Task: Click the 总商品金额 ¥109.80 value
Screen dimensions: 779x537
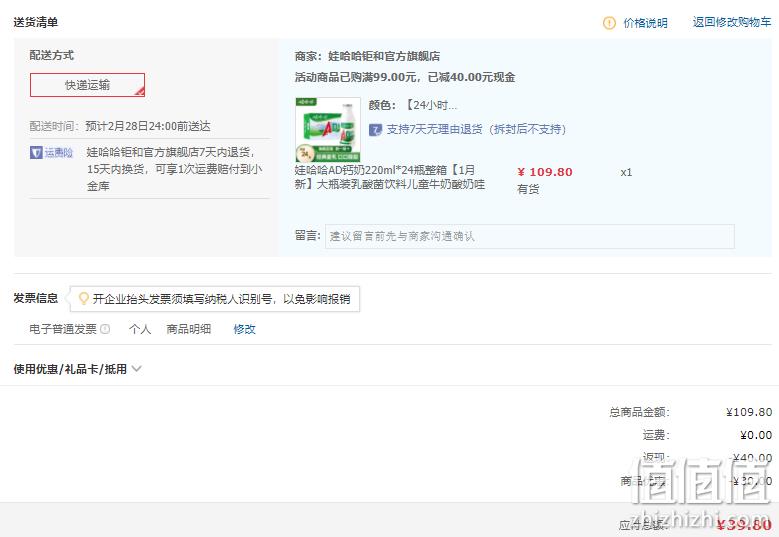Action: pos(749,412)
